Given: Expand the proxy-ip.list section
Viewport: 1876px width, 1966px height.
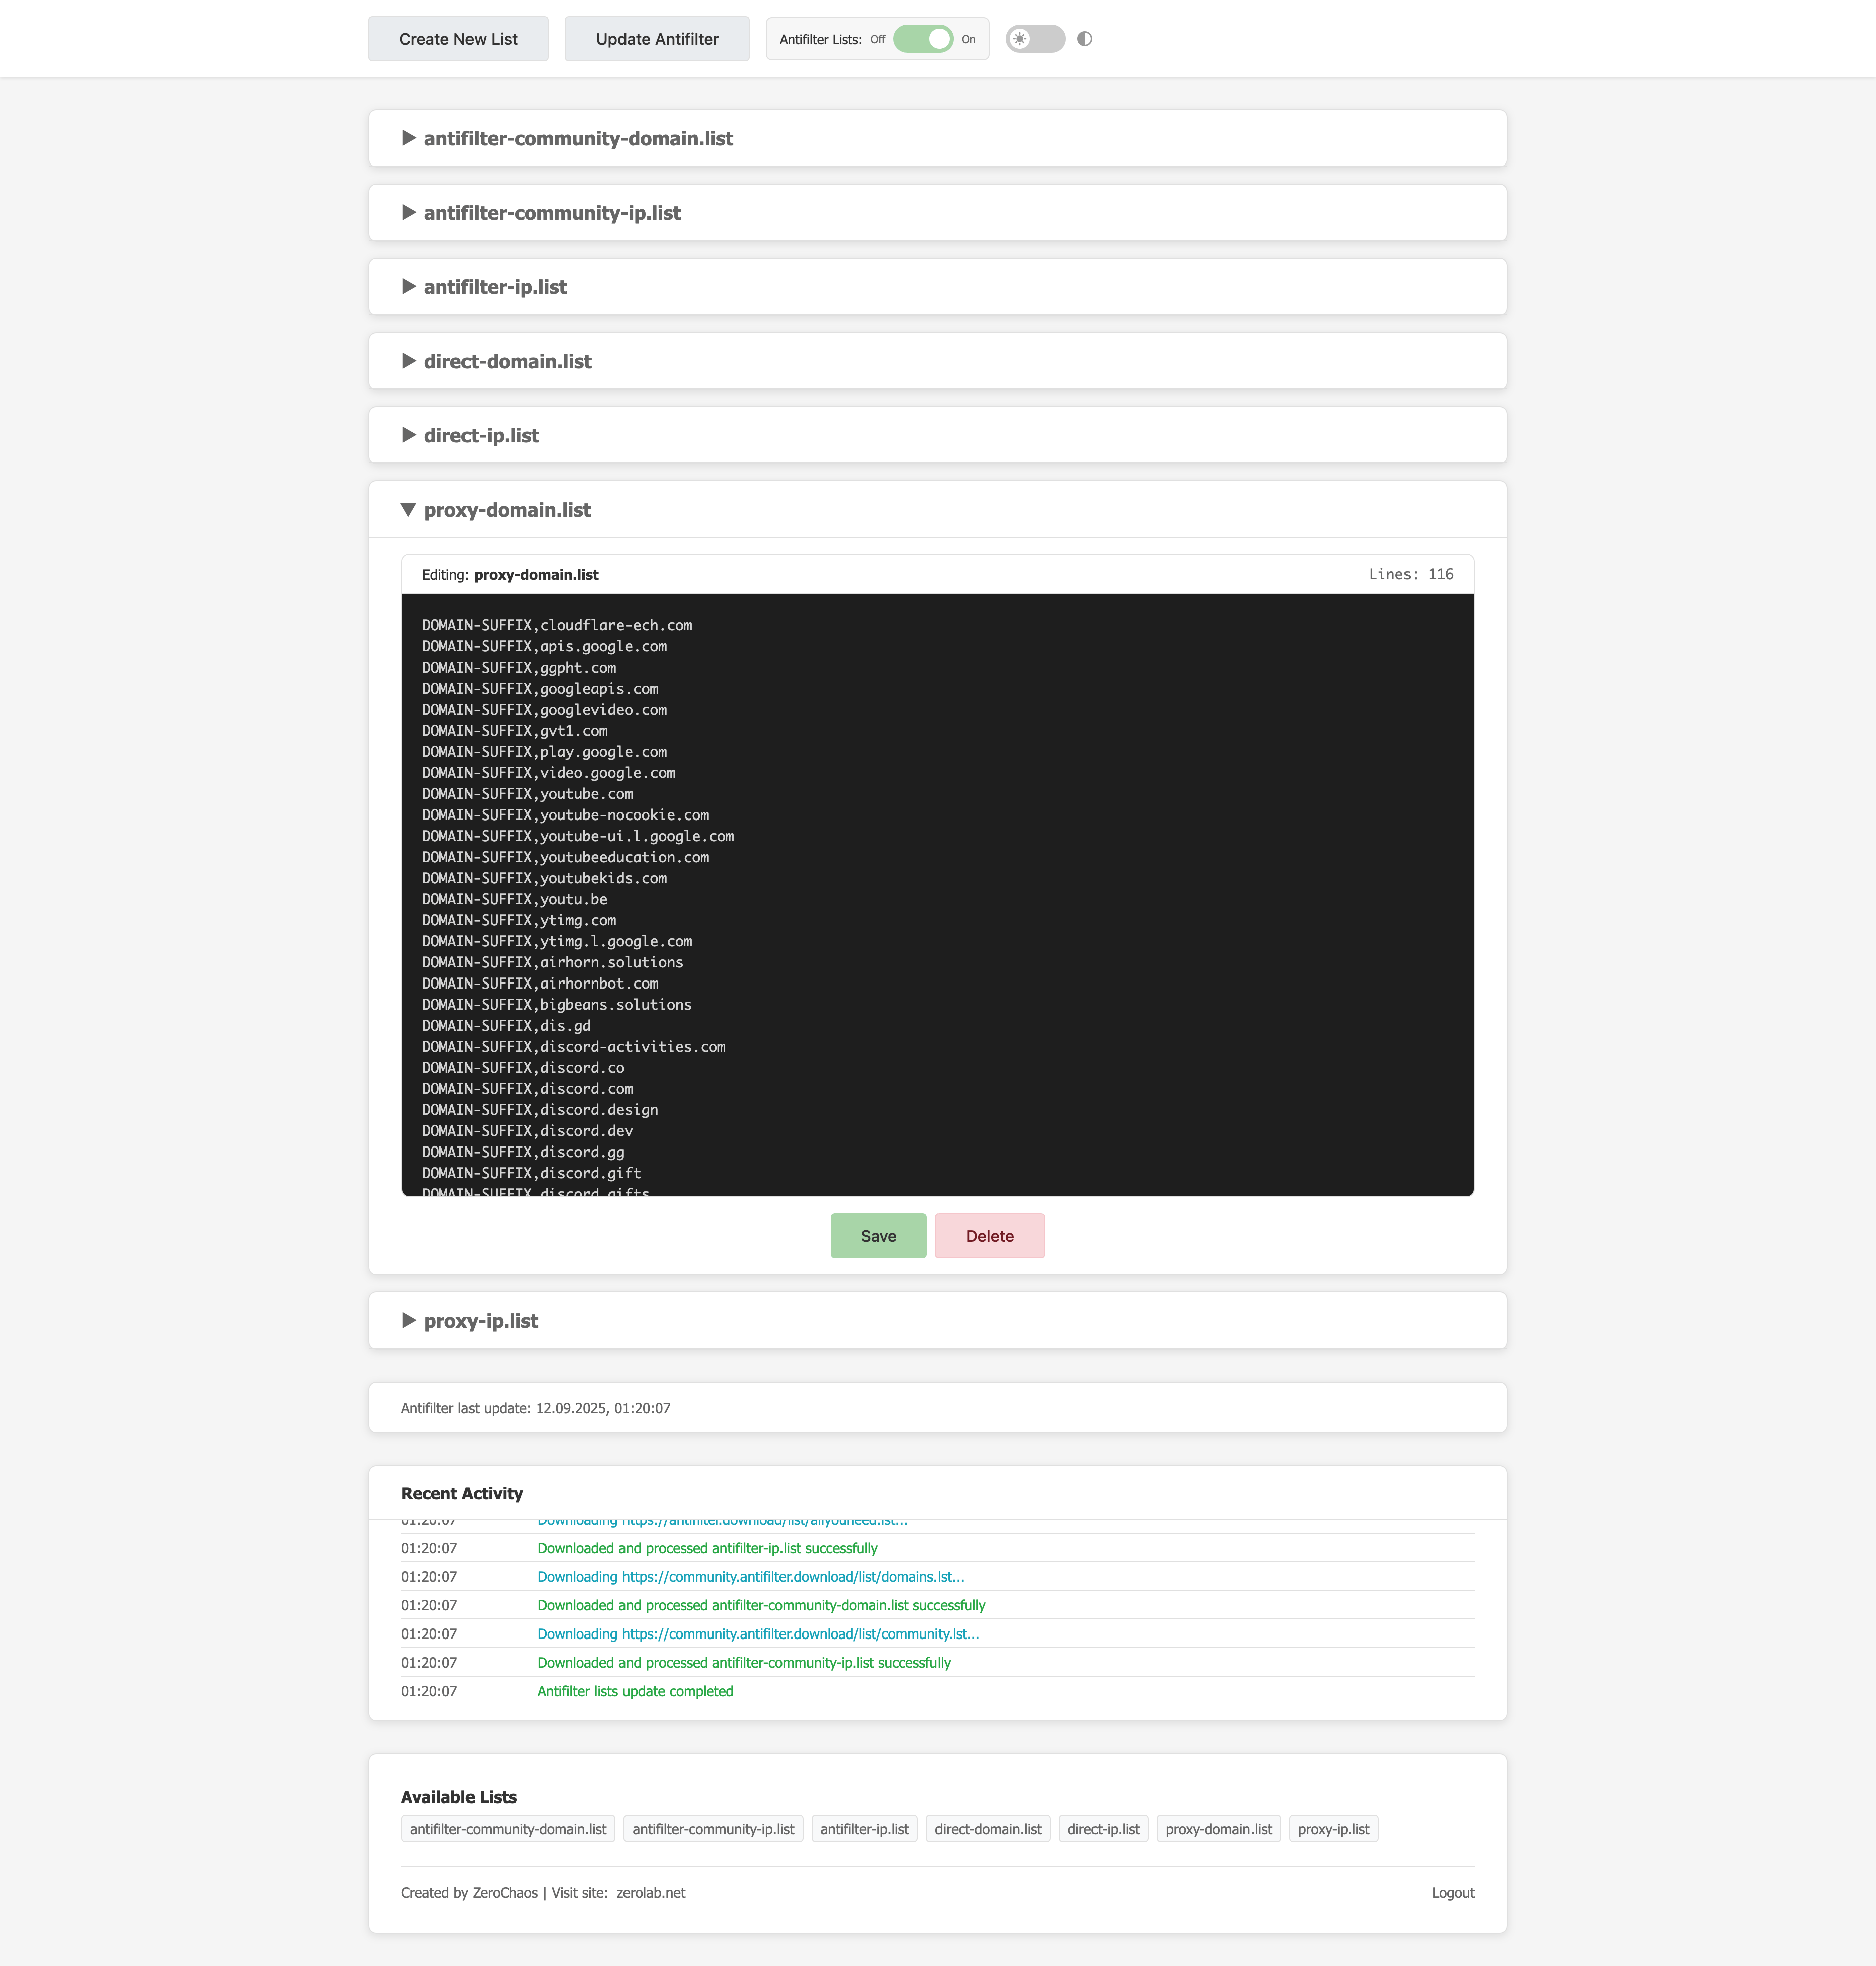Looking at the screenshot, I should tap(481, 1320).
